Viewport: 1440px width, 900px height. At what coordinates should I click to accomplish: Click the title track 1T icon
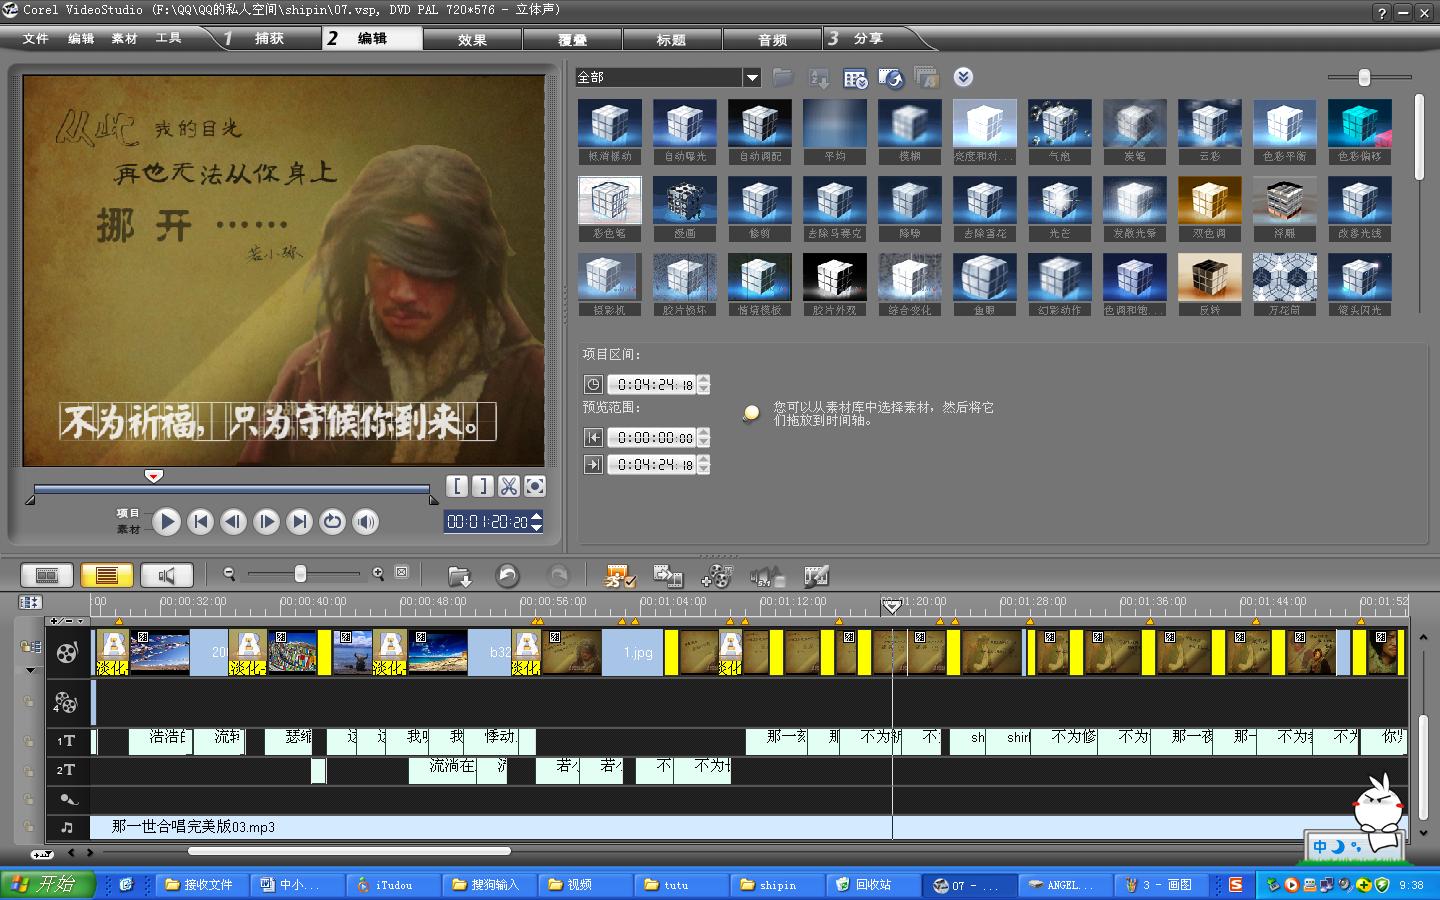pos(66,741)
